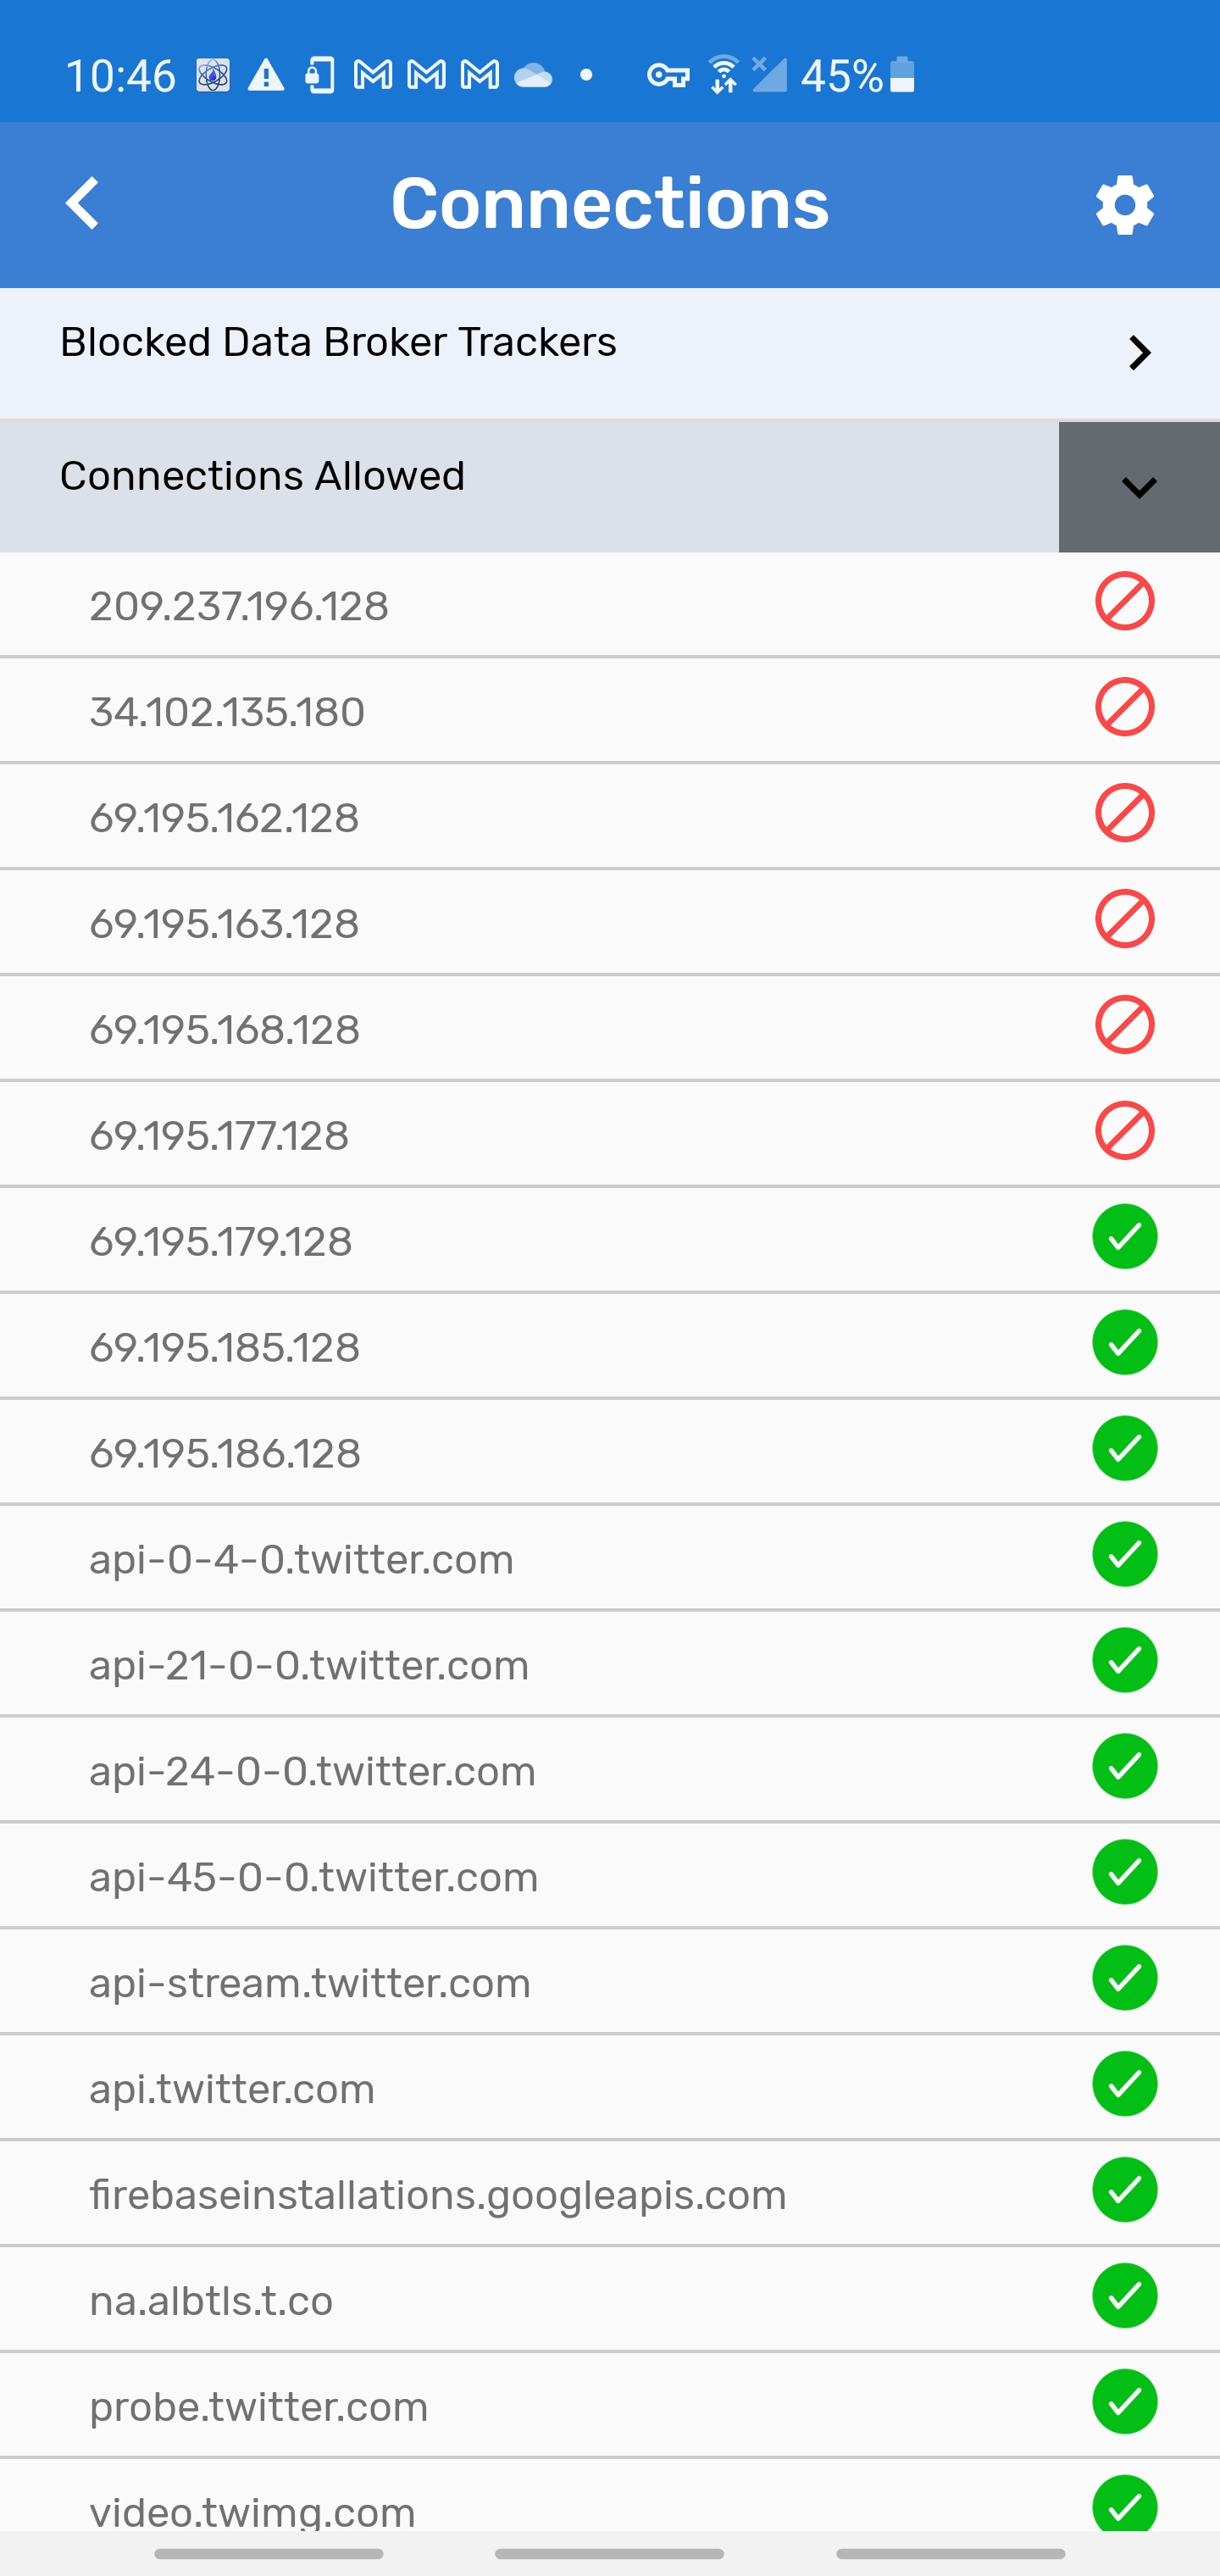
Task: Tap the blocked icon beside 69.195.162.128
Action: click(x=1124, y=814)
